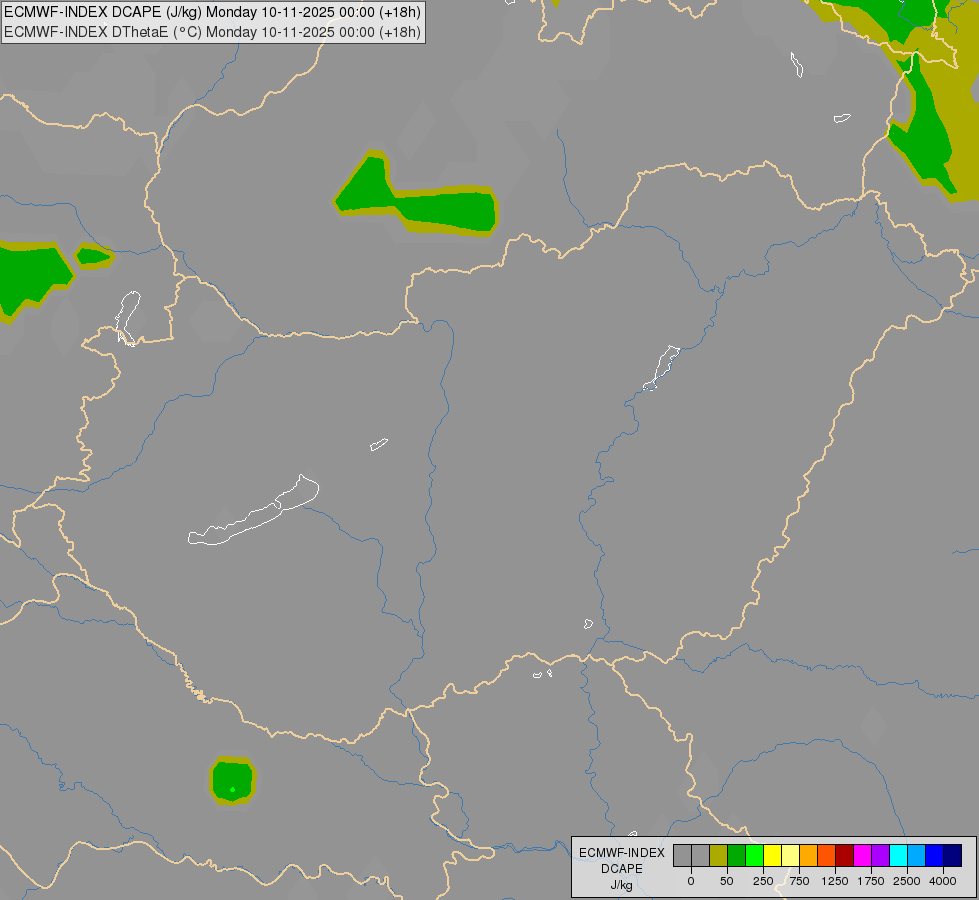979x900 pixels.
Task: Click the "50" legend value
Action: pos(727,881)
